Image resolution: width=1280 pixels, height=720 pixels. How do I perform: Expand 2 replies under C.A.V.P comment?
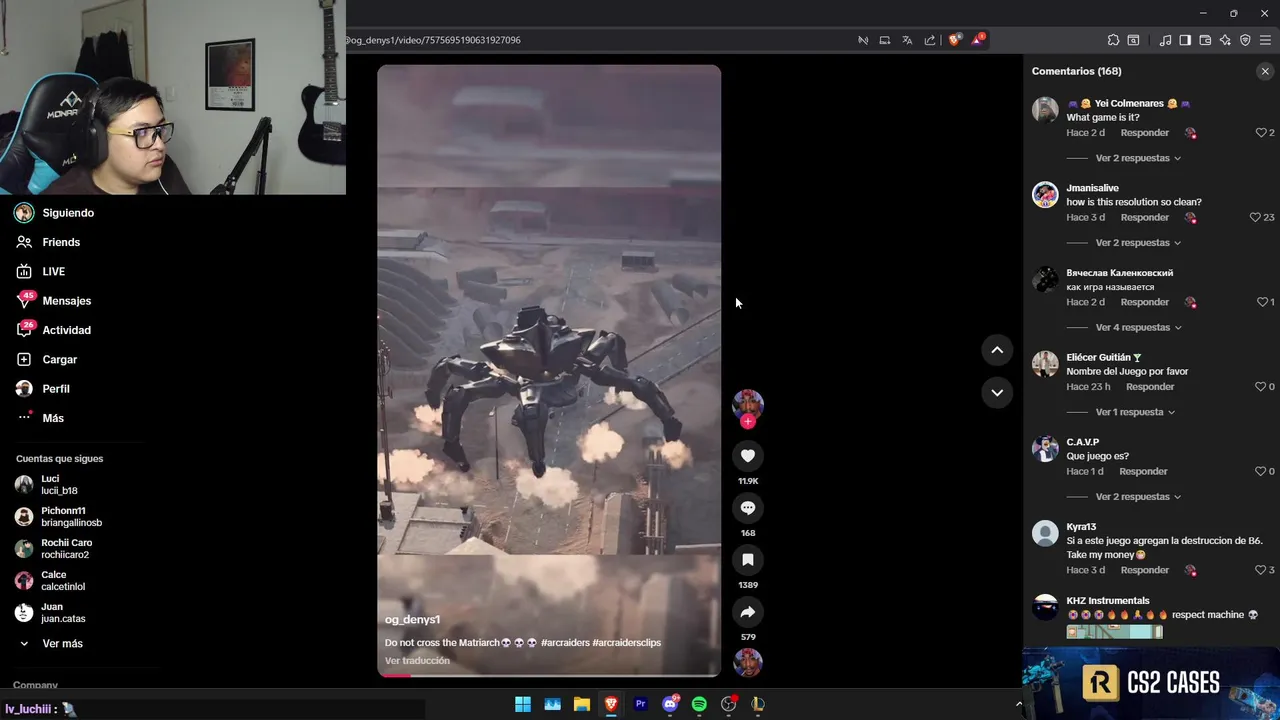point(1138,497)
